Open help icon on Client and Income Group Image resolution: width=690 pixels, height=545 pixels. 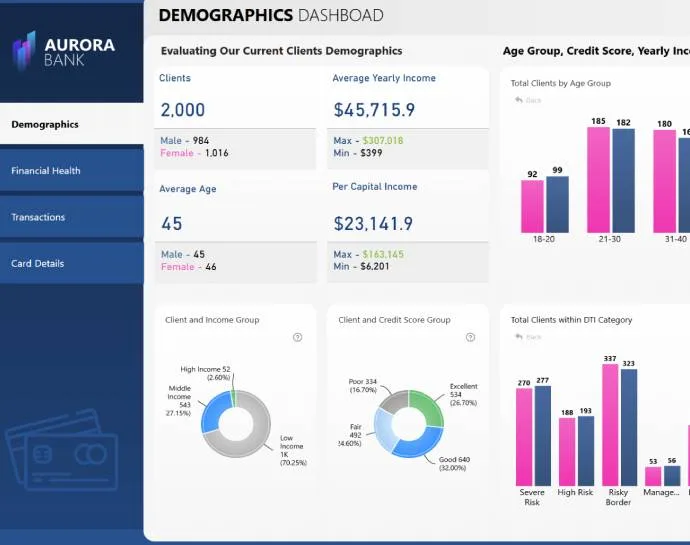[297, 337]
